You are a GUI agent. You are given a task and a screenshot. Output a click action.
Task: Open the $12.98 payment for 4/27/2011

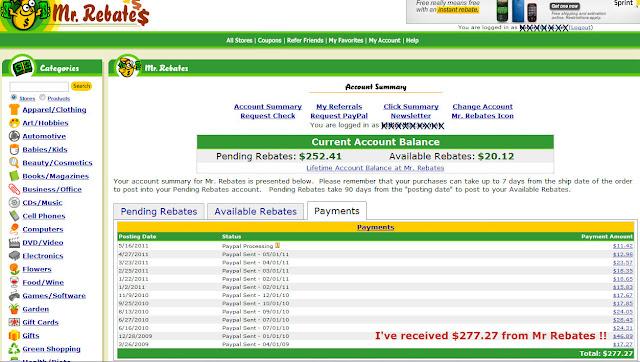[623, 254]
